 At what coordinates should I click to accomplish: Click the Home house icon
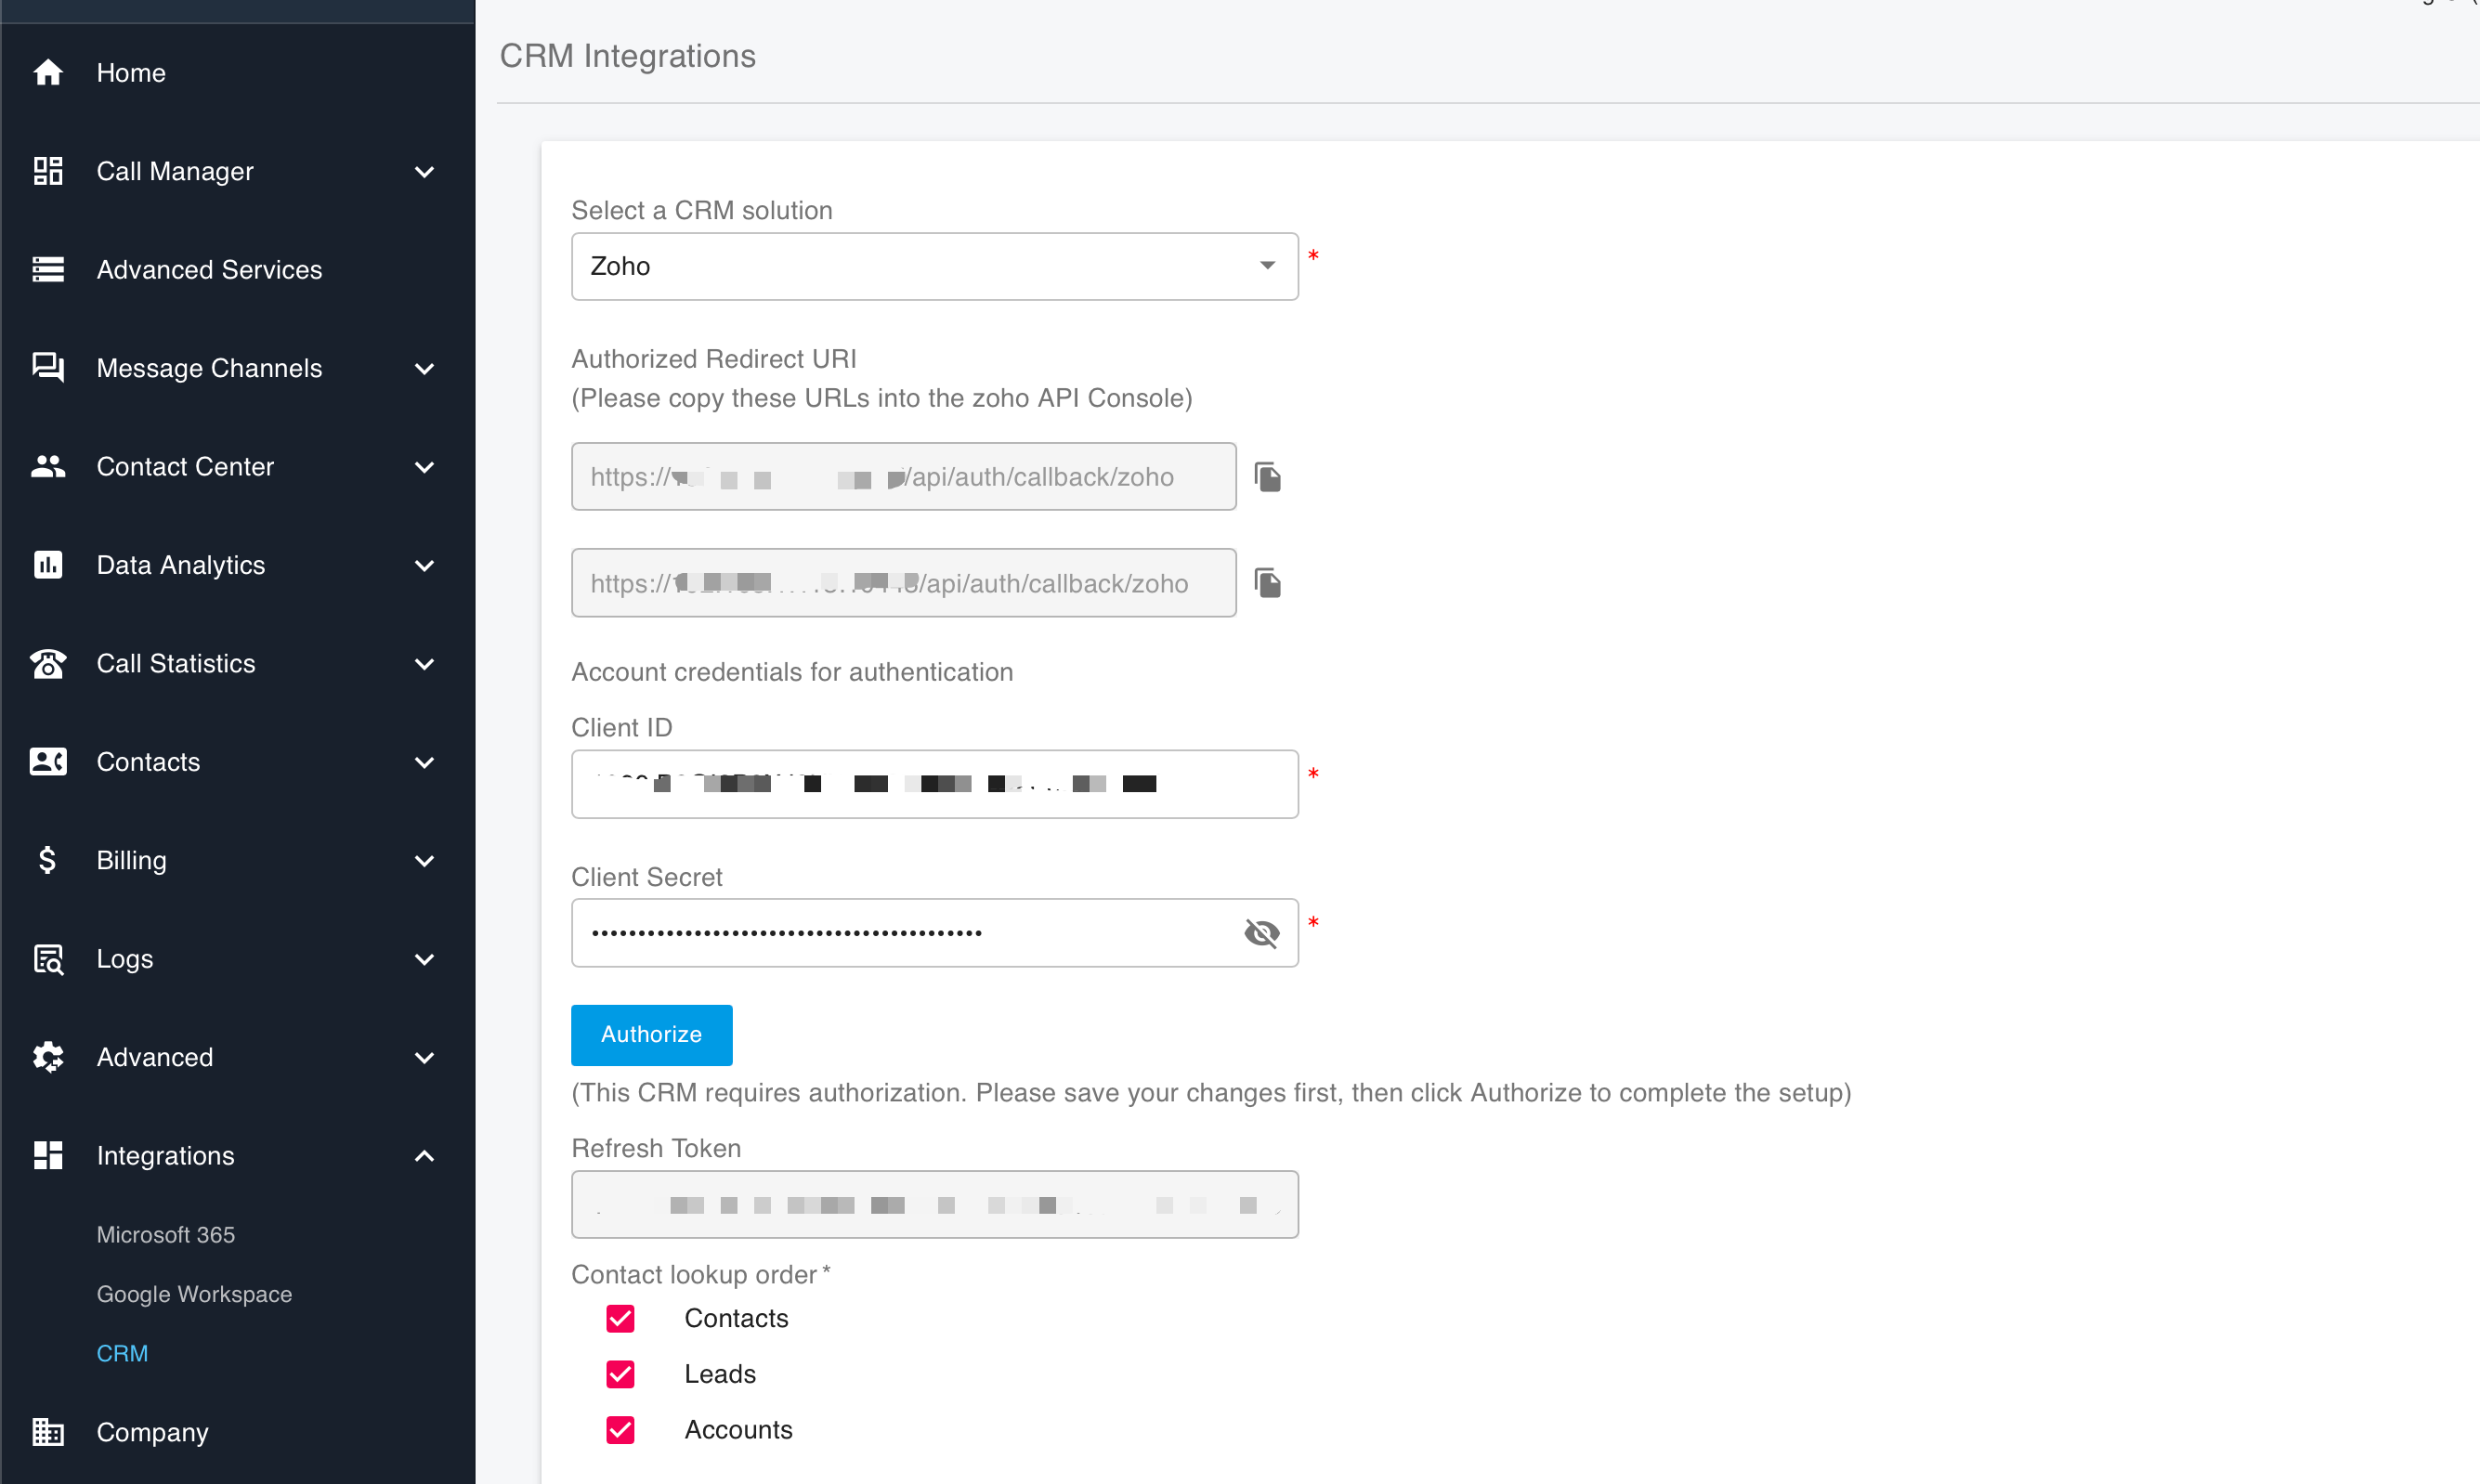(47, 73)
